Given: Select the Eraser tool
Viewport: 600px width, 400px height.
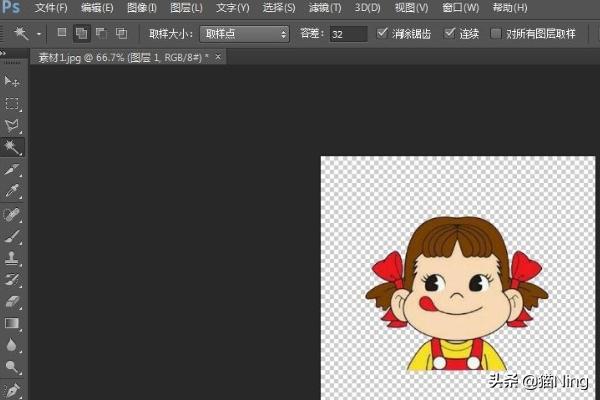Looking at the screenshot, I should [x=11, y=302].
